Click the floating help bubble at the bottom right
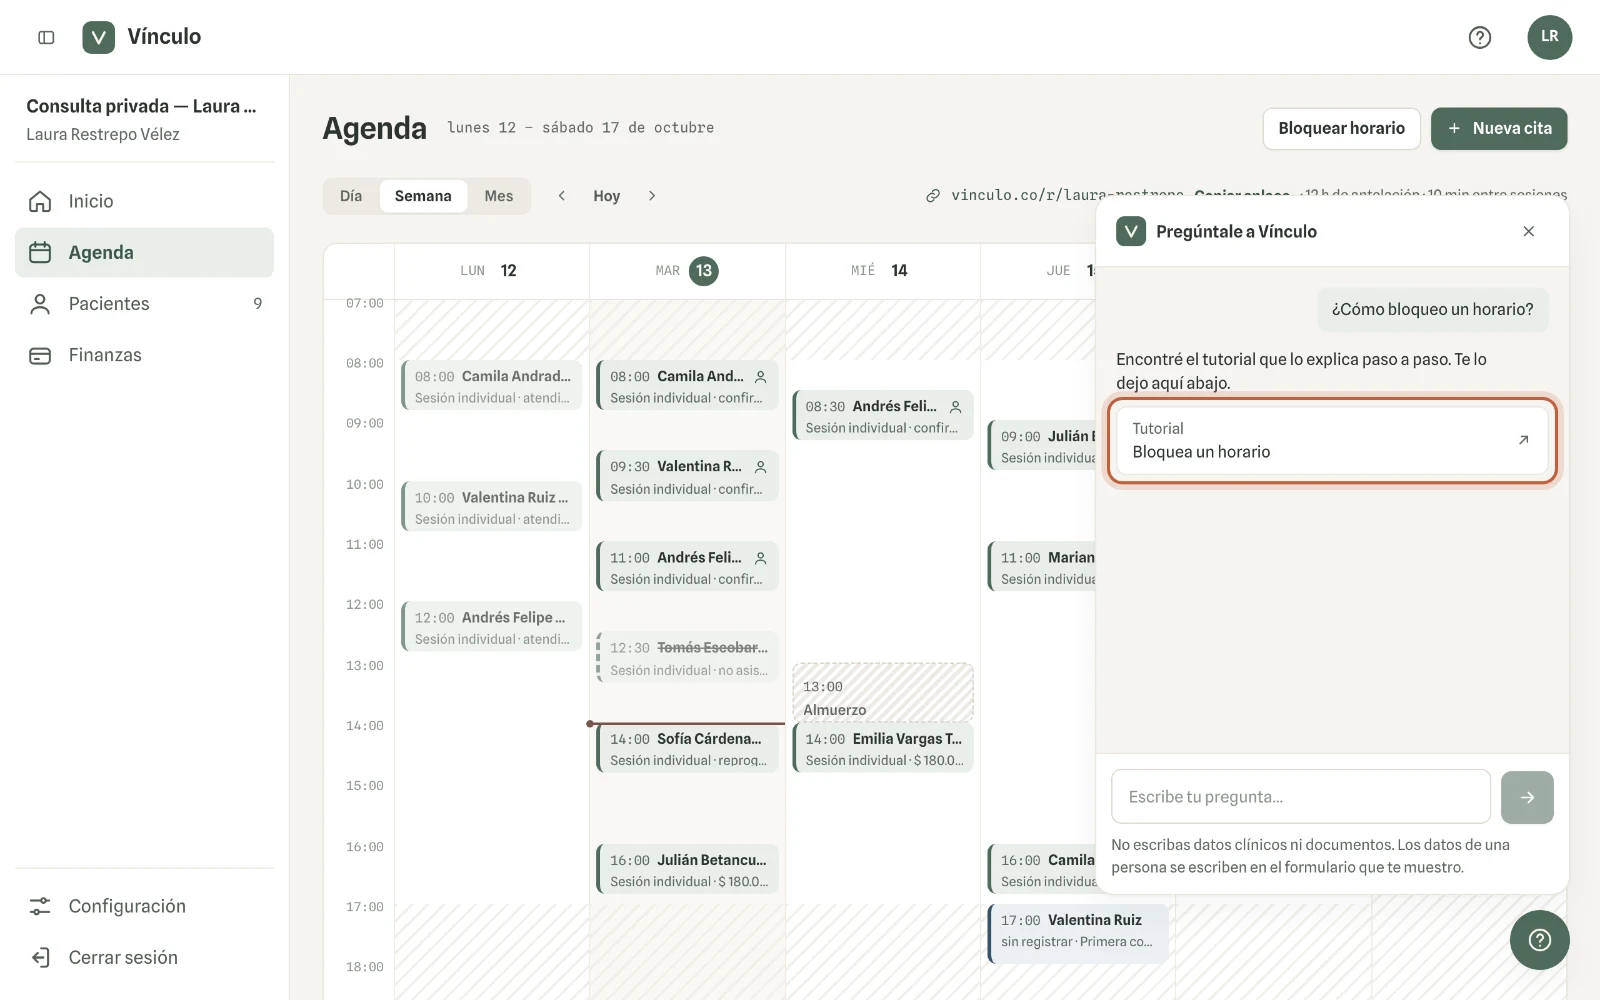1600x1000 pixels. [x=1539, y=940]
